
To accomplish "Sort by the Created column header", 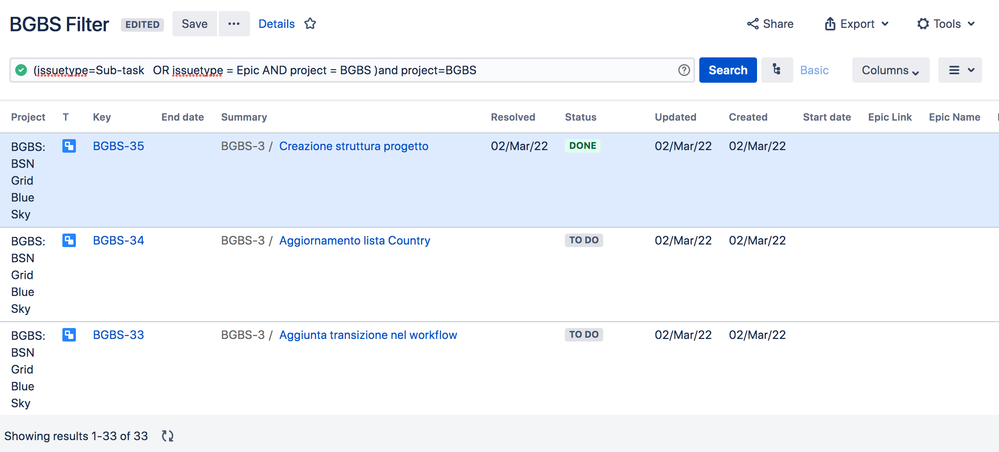I will point(748,117).
